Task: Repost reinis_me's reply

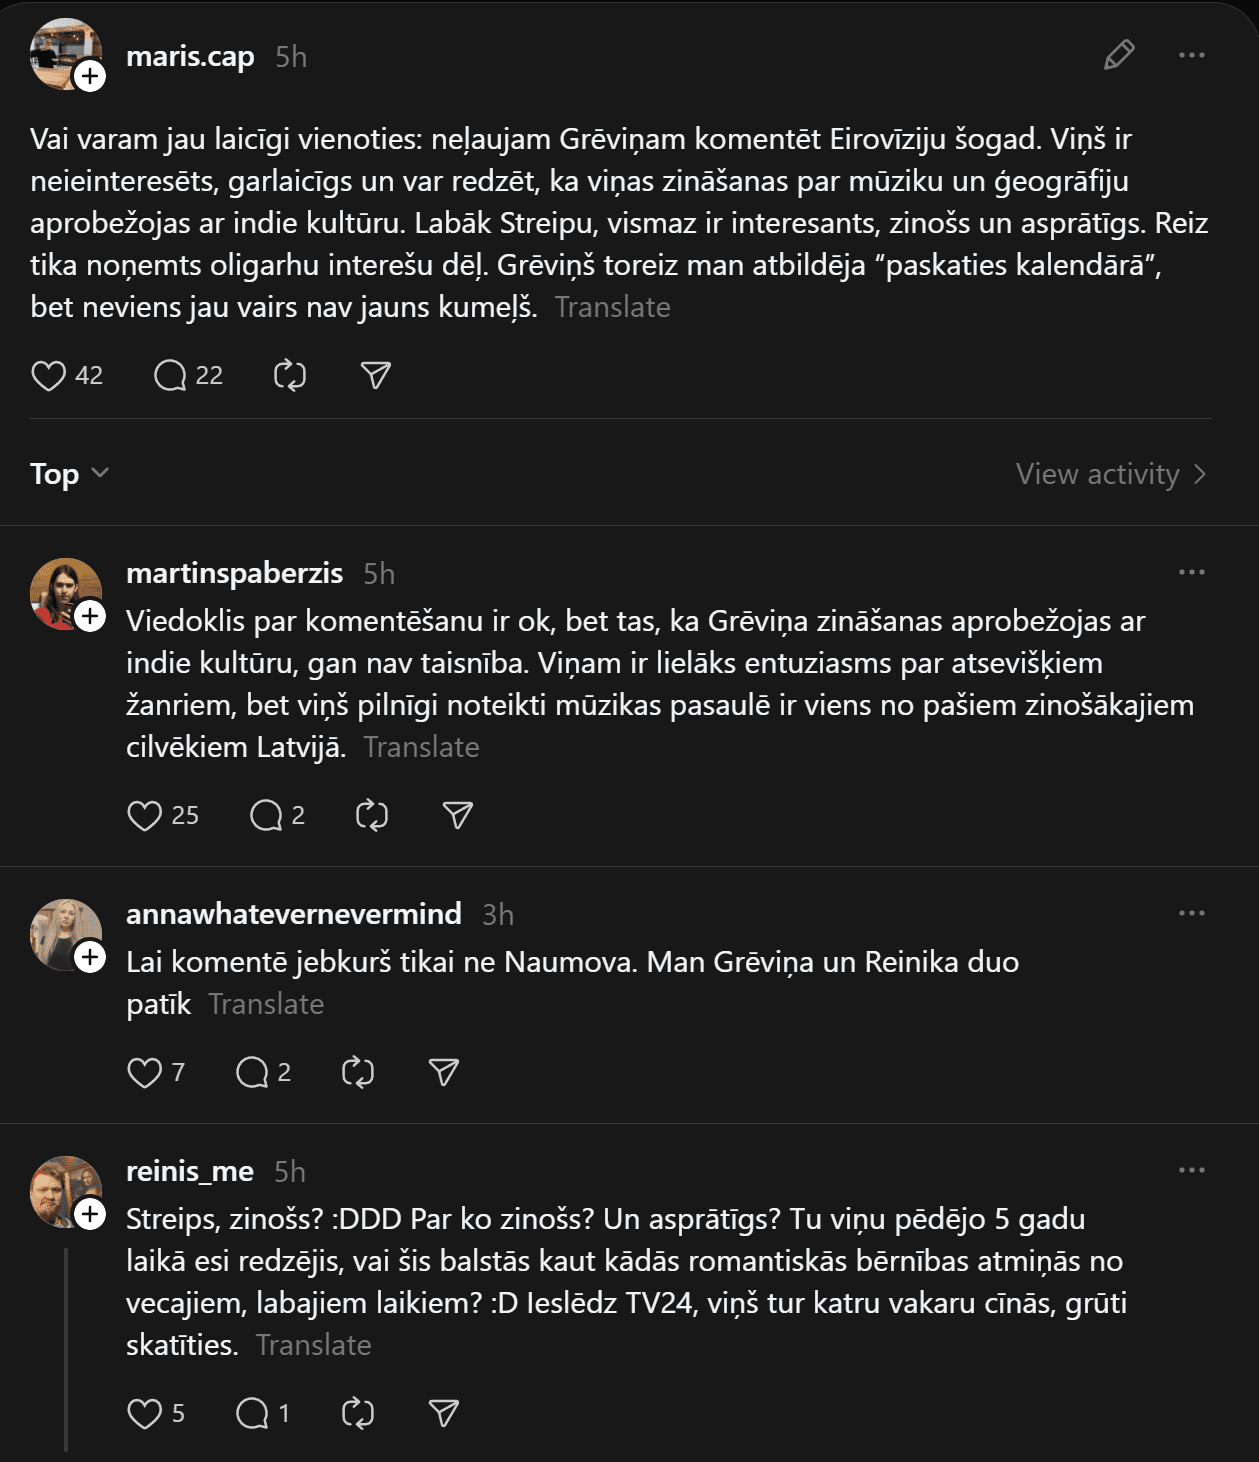Action: click(358, 1414)
